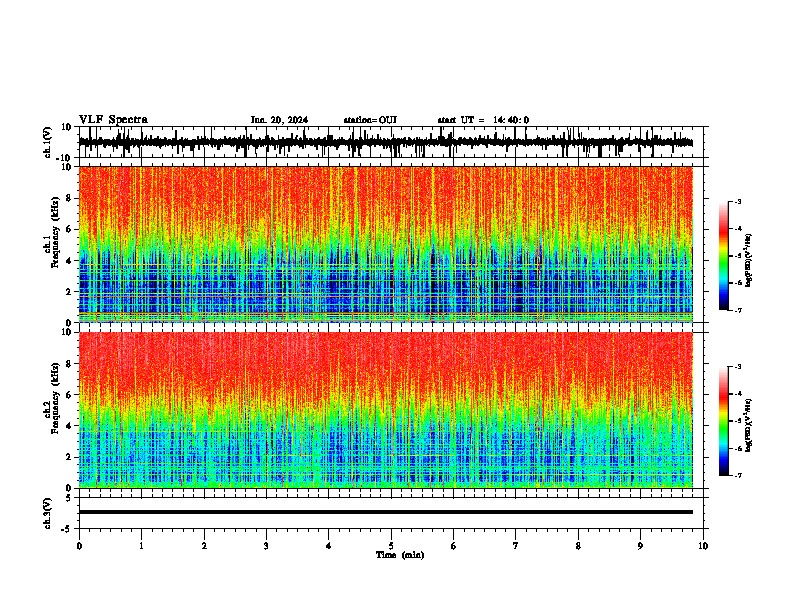Click the "VLF Spectra" plot title

pos(113,120)
